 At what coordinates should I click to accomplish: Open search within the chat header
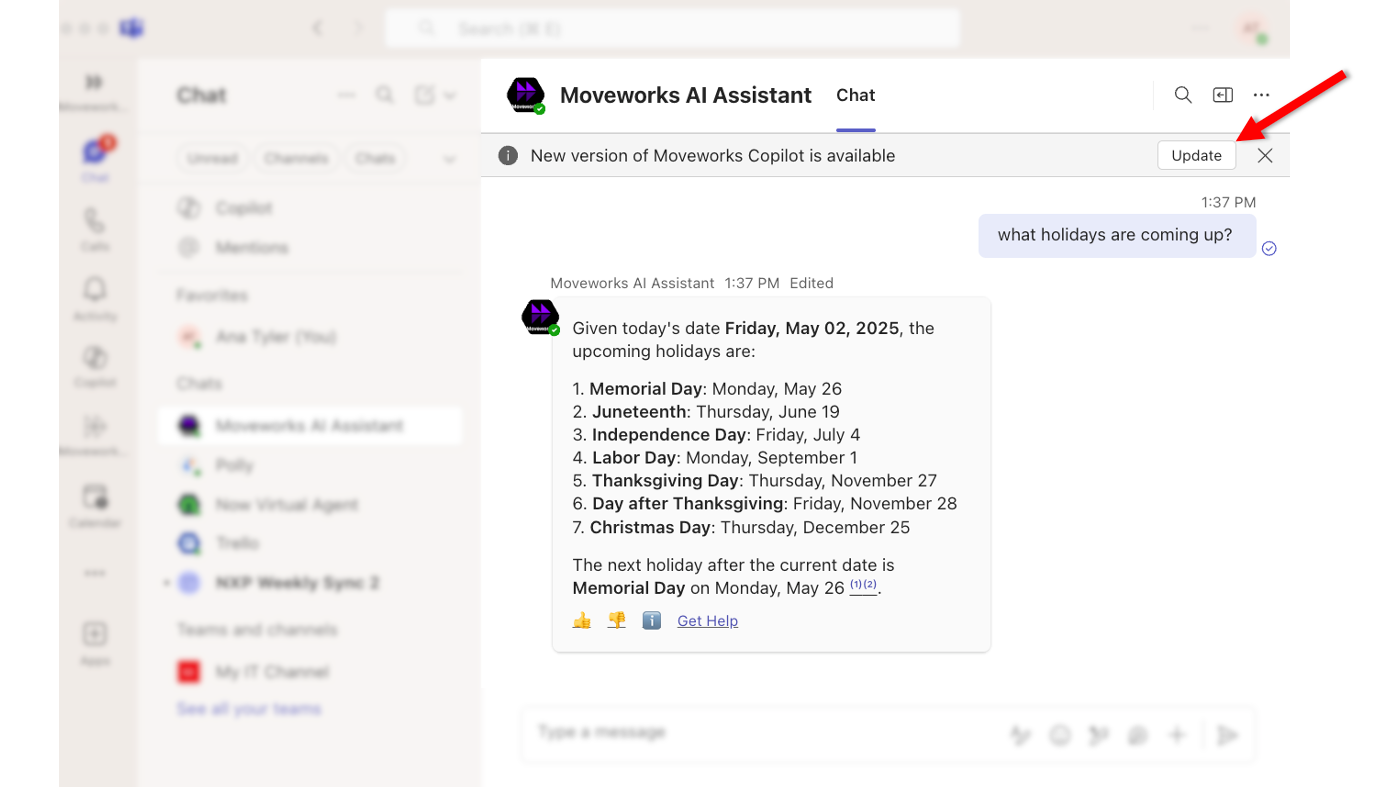[x=1183, y=95]
